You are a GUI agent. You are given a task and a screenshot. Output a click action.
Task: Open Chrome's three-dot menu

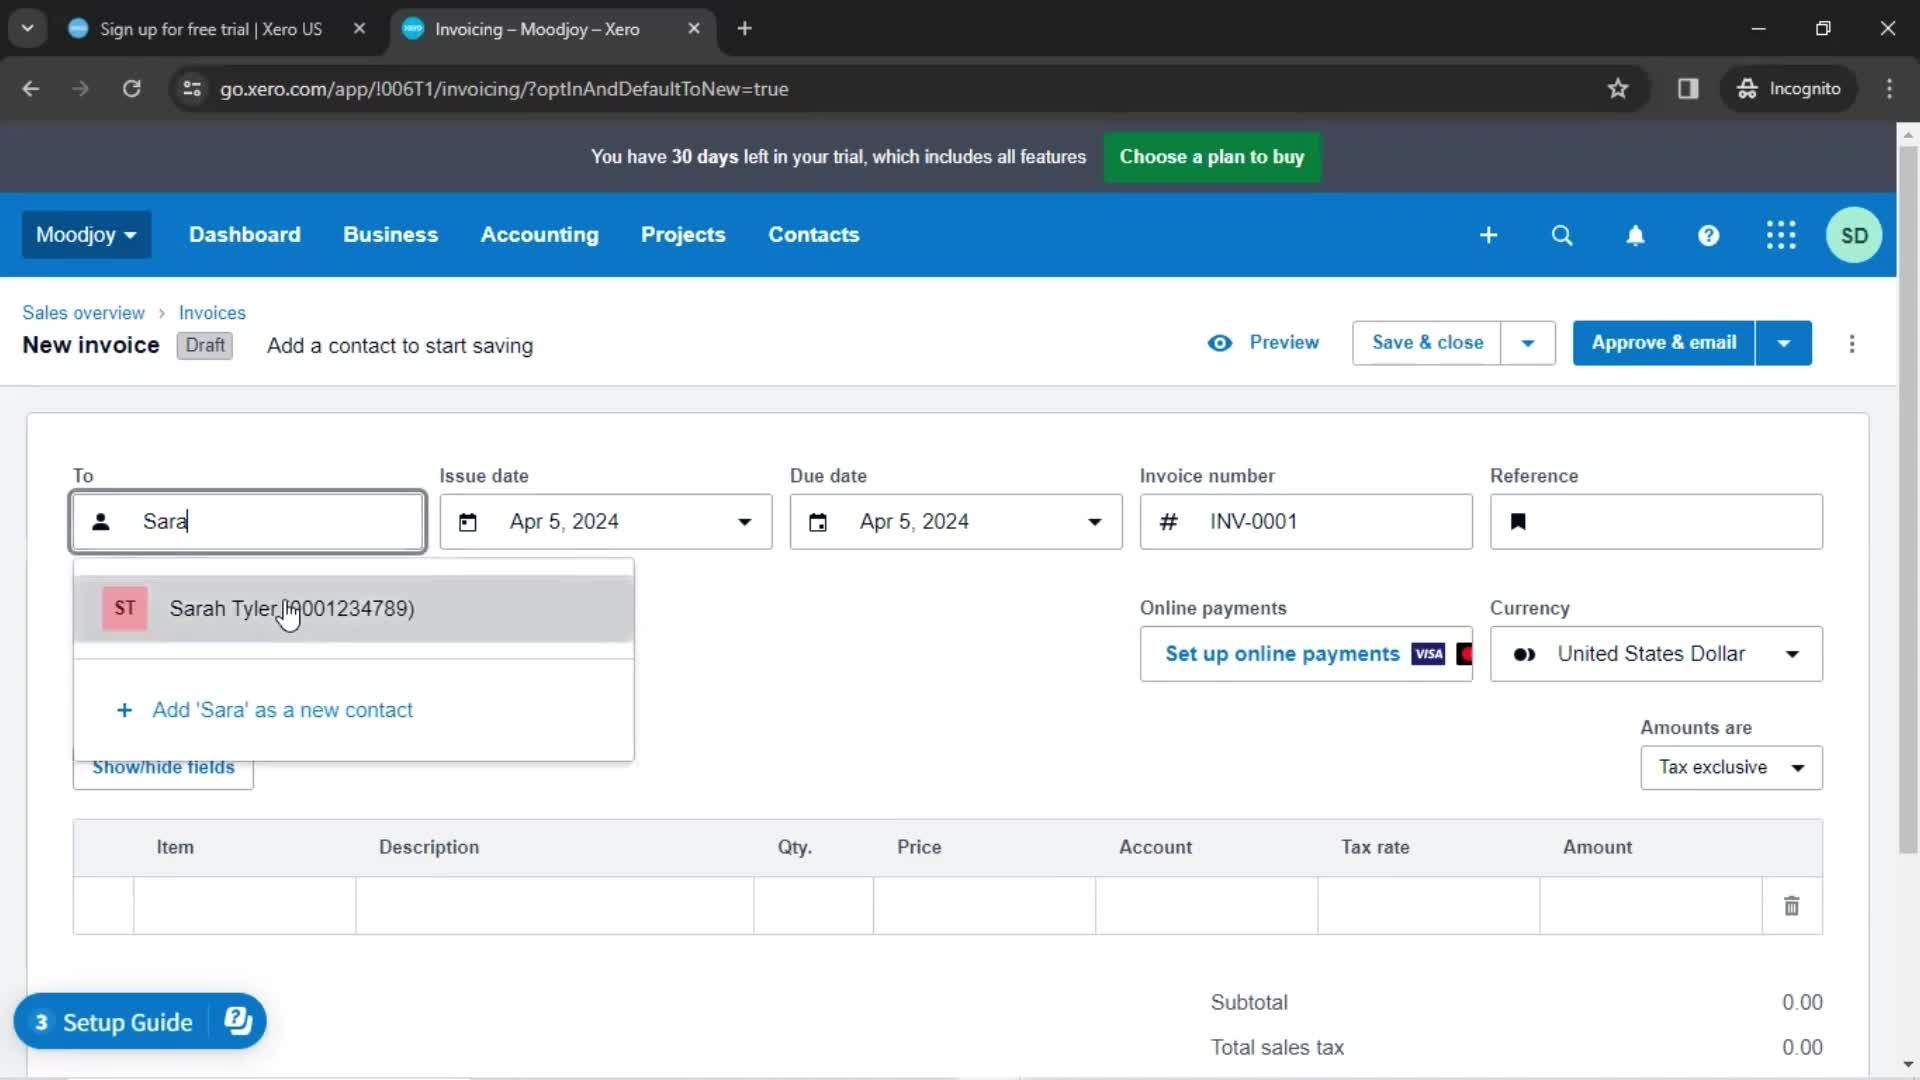coord(1889,89)
